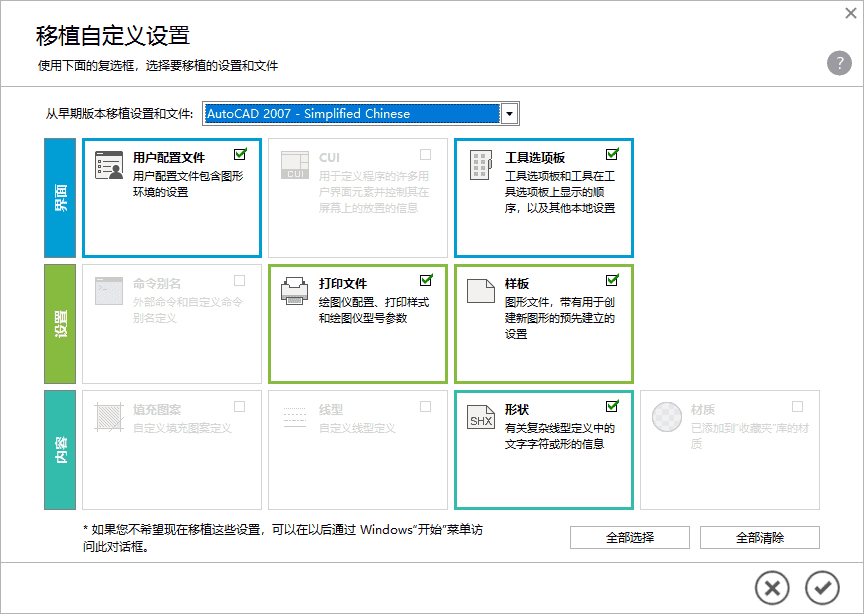Image resolution: width=864 pixels, height=614 pixels.
Task: Open help with the question mark icon
Action: 839,63
